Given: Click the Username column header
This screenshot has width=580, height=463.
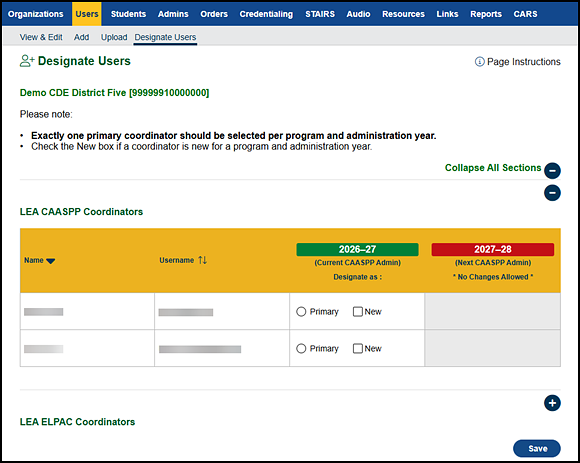Looking at the screenshot, I should 176,260.
